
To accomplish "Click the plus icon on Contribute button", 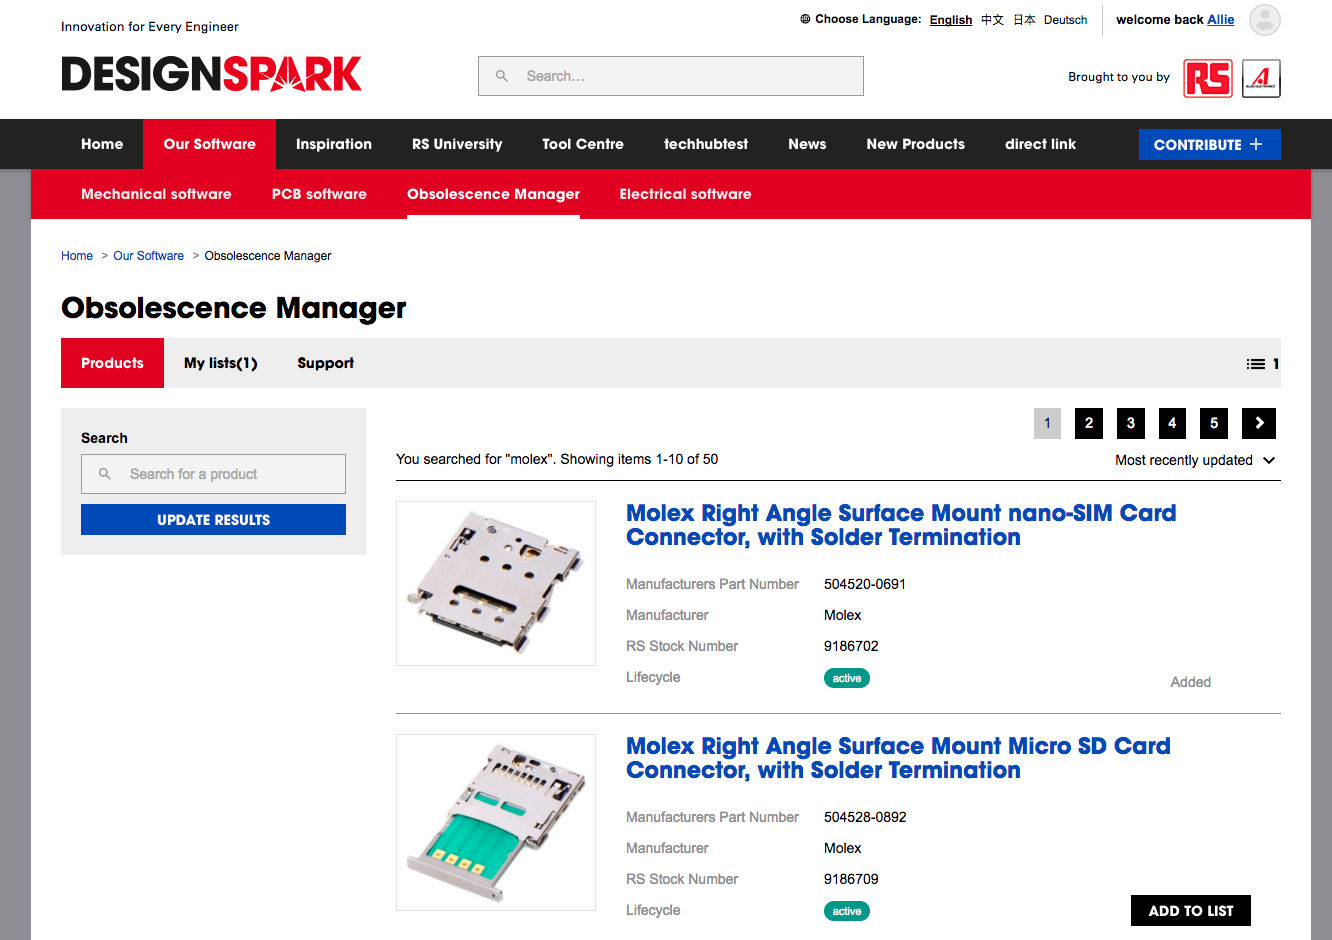I will coord(1256,144).
